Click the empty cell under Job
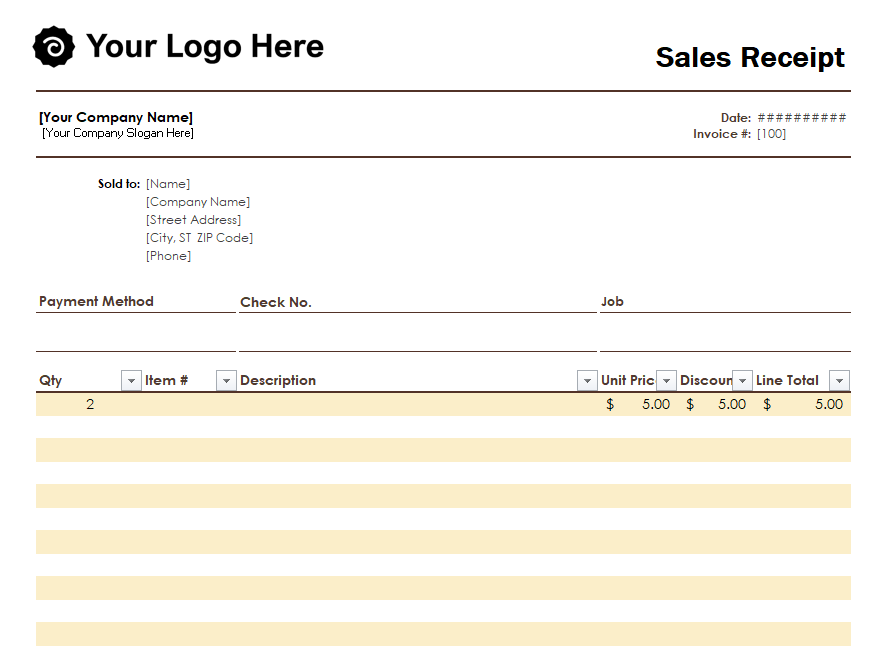The height and width of the screenshot is (665, 892). coord(725,332)
